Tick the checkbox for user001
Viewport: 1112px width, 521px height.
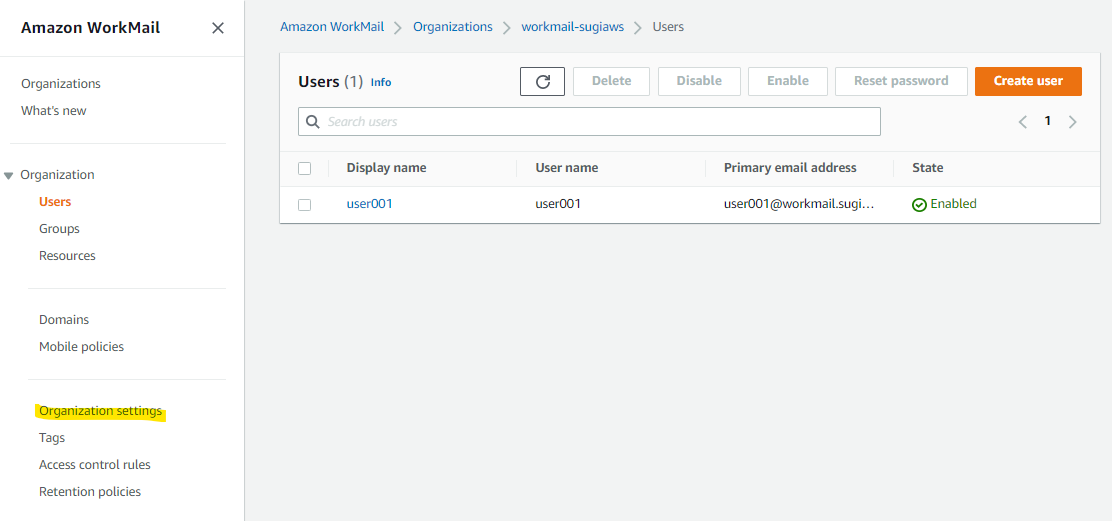pyautogui.click(x=305, y=205)
